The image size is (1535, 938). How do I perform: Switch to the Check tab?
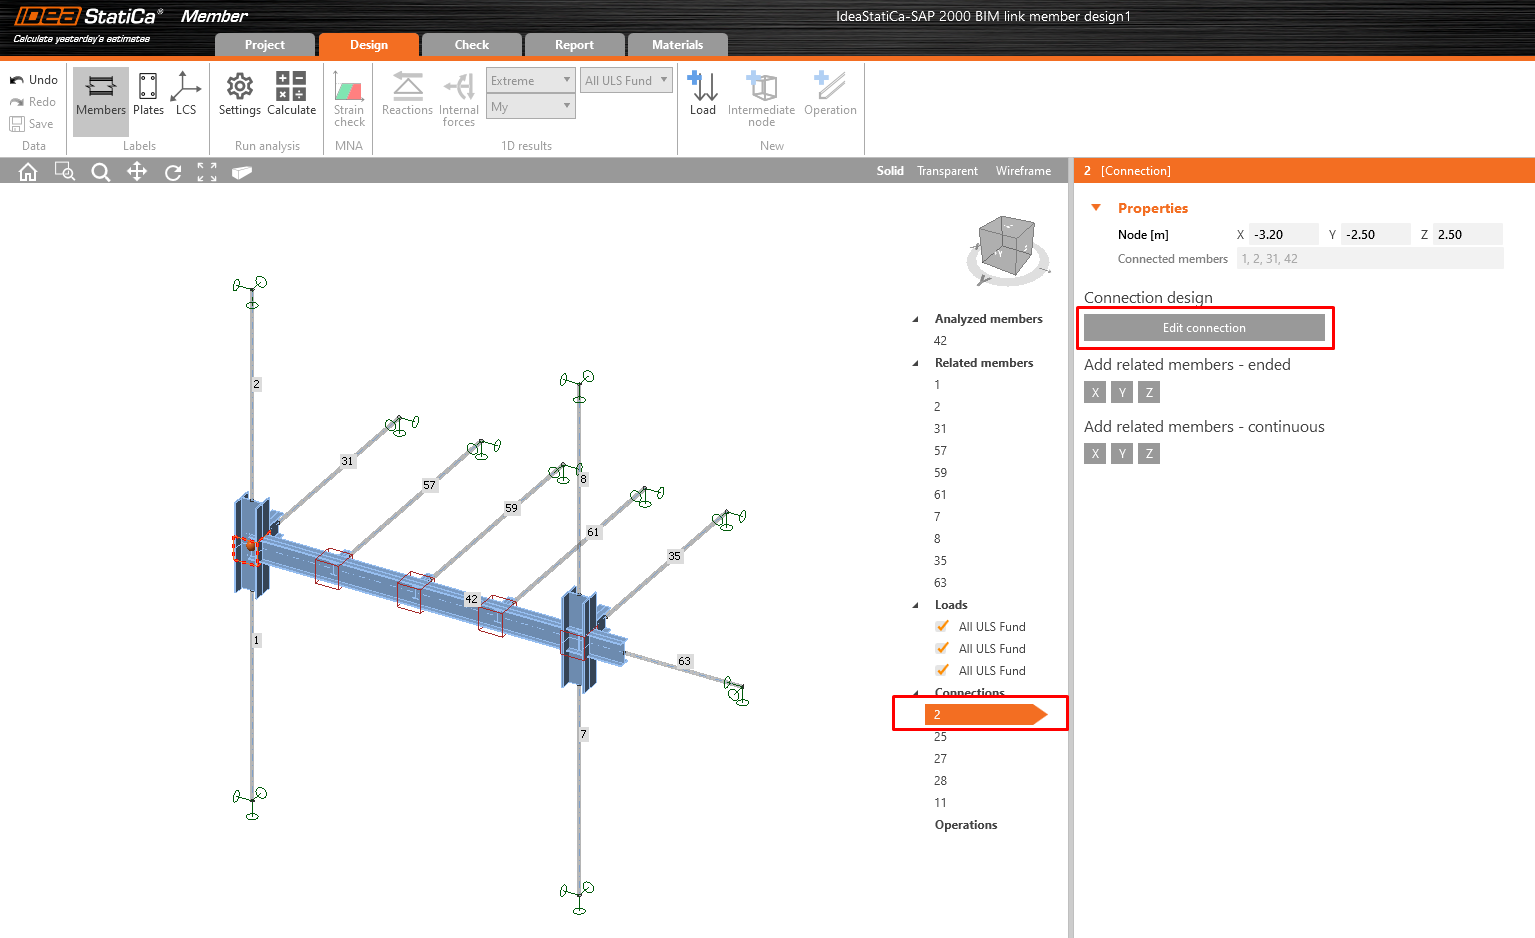pyautogui.click(x=471, y=45)
